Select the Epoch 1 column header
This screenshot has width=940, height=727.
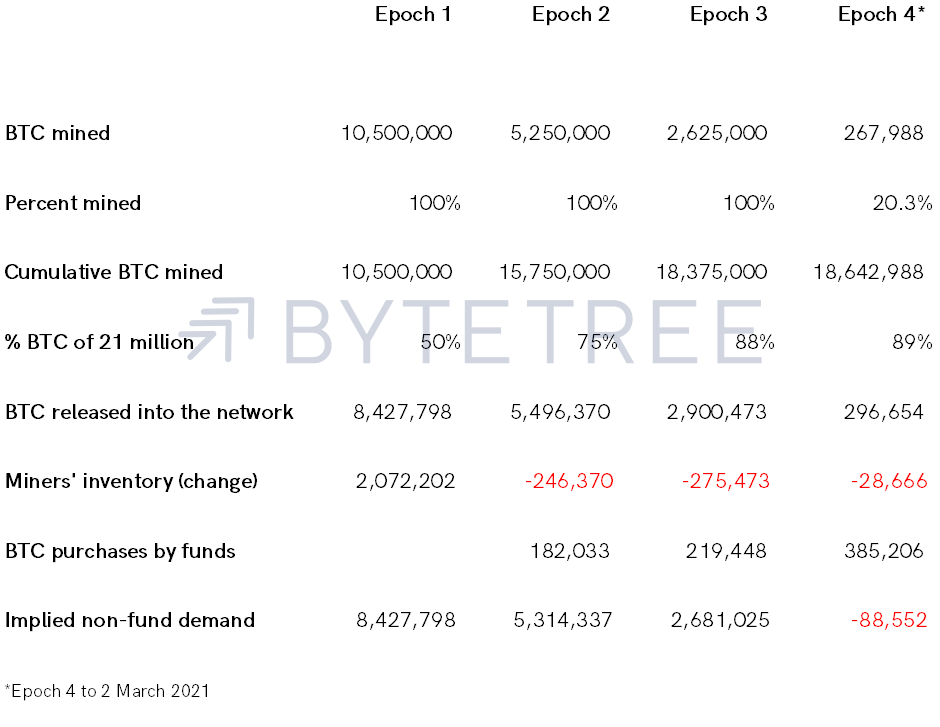[413, 14]
